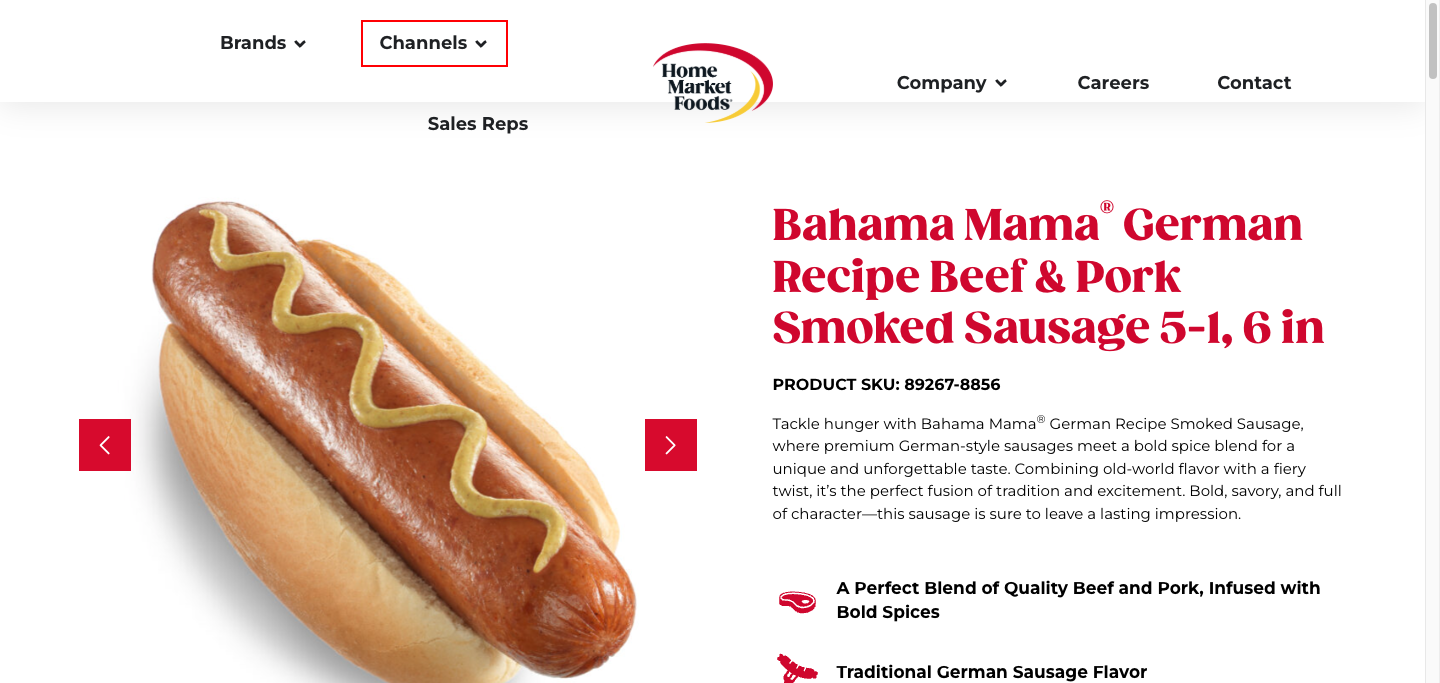Click the sausage links icon near German flavor
Screen dimensions: 1440x683
point(797,668)
